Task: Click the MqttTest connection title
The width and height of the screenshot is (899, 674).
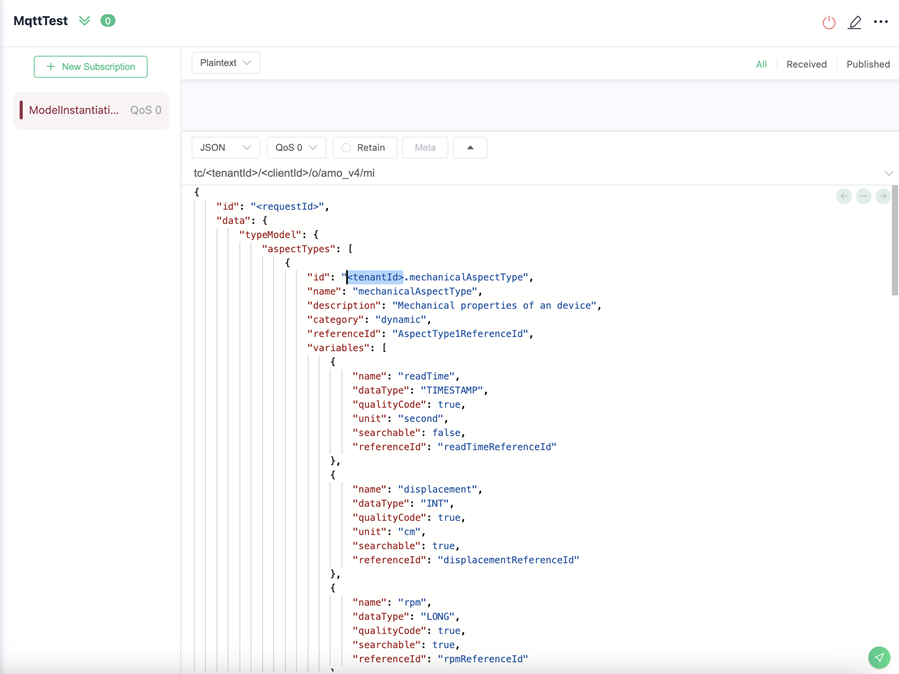Action: coord(41,21)
